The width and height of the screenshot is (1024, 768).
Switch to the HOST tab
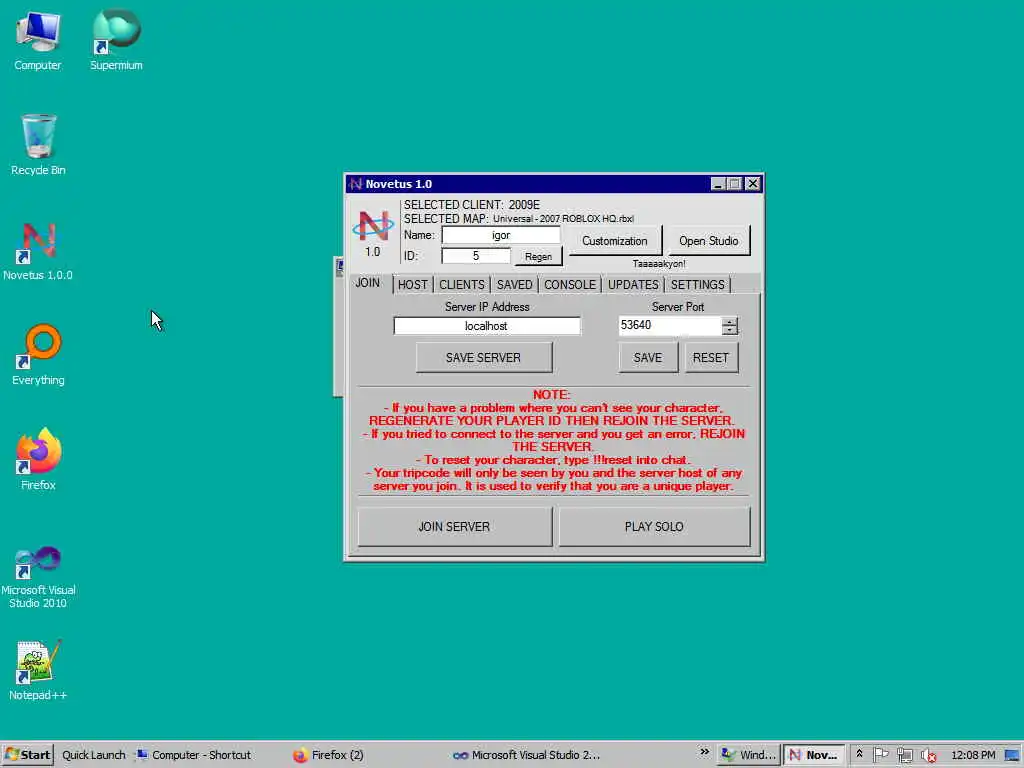click(x=413, y=285)
